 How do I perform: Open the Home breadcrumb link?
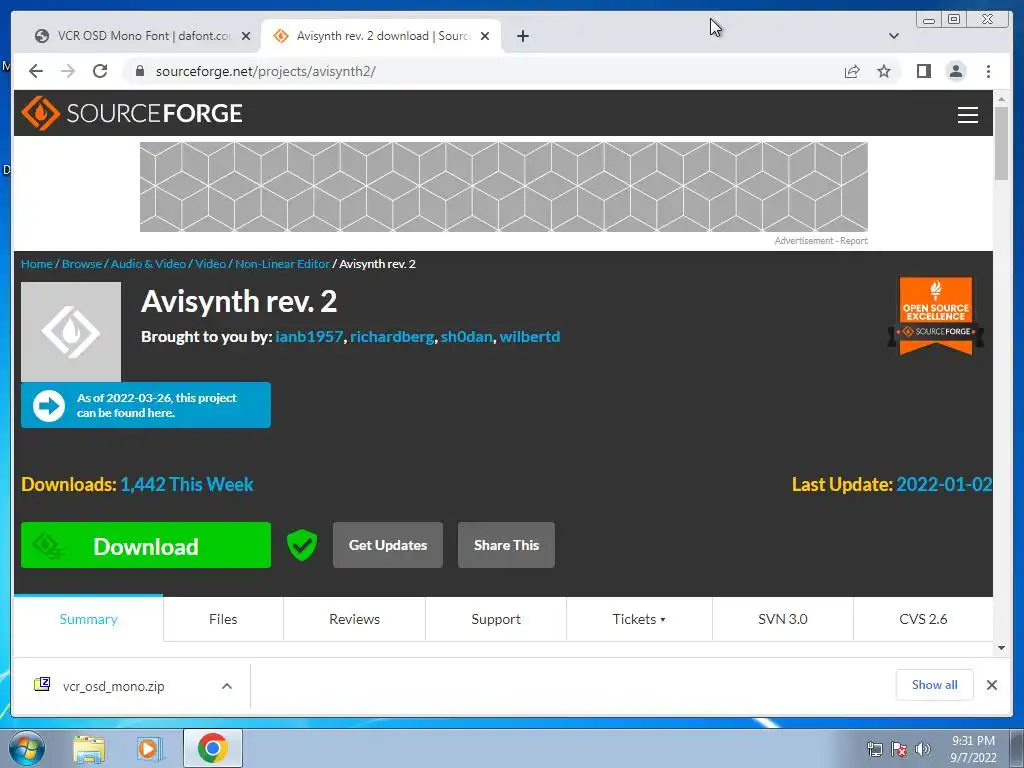click(37, 264)
